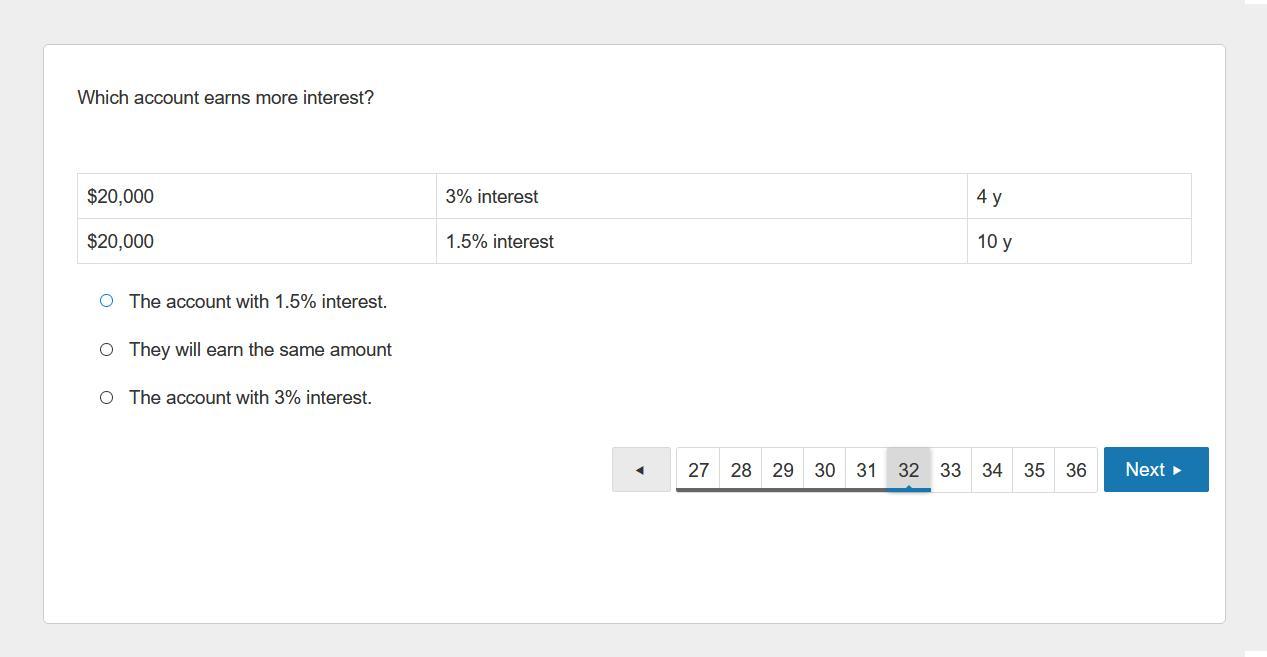Skip to question 33

point(950,469)
